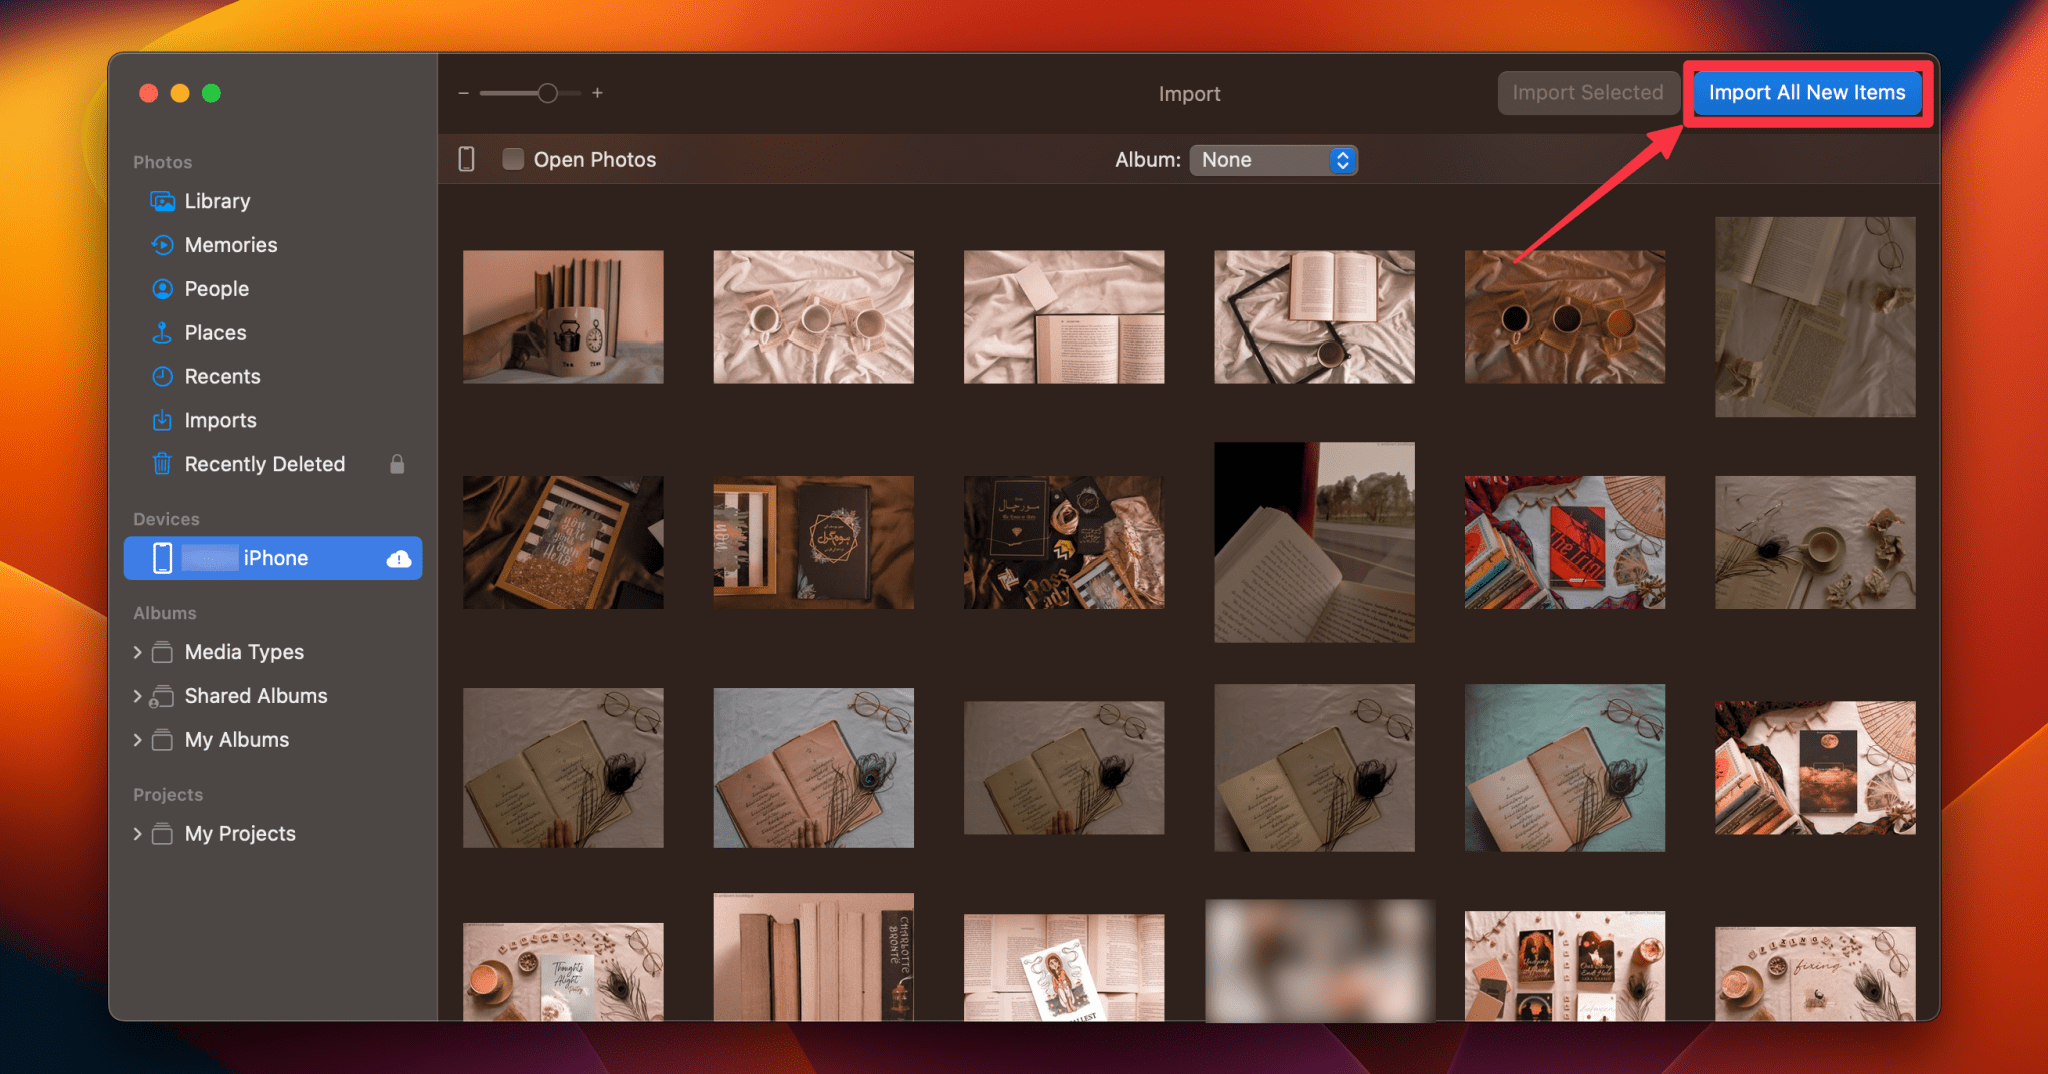Click Import All New Items
This screenshot has width=2048, height=1074.
[x=1806, y=92]
